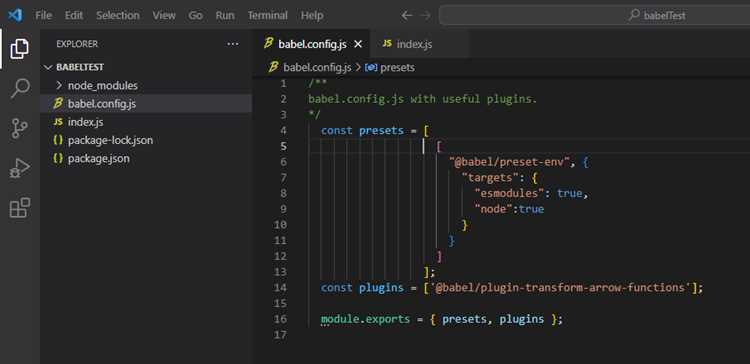Click the Babel icon in breadcrumb
The image size is (750, 364).
click(274, 67)
